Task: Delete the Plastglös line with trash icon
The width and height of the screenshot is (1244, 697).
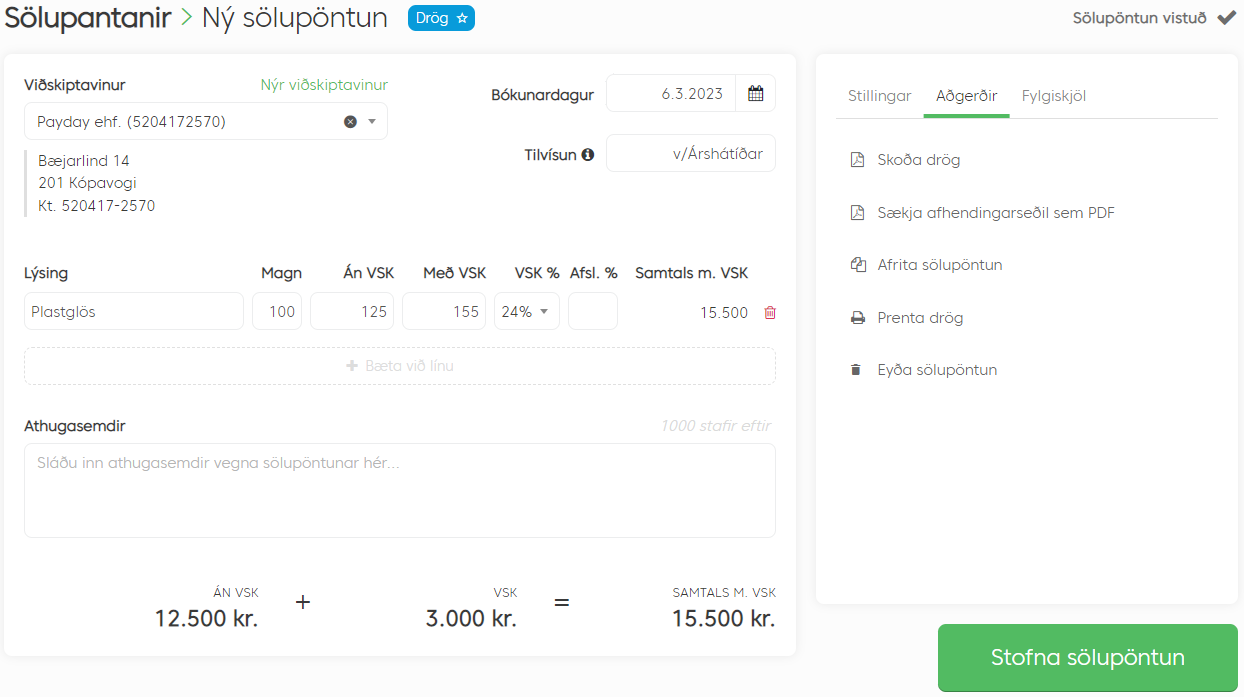Action: point(770,312)
